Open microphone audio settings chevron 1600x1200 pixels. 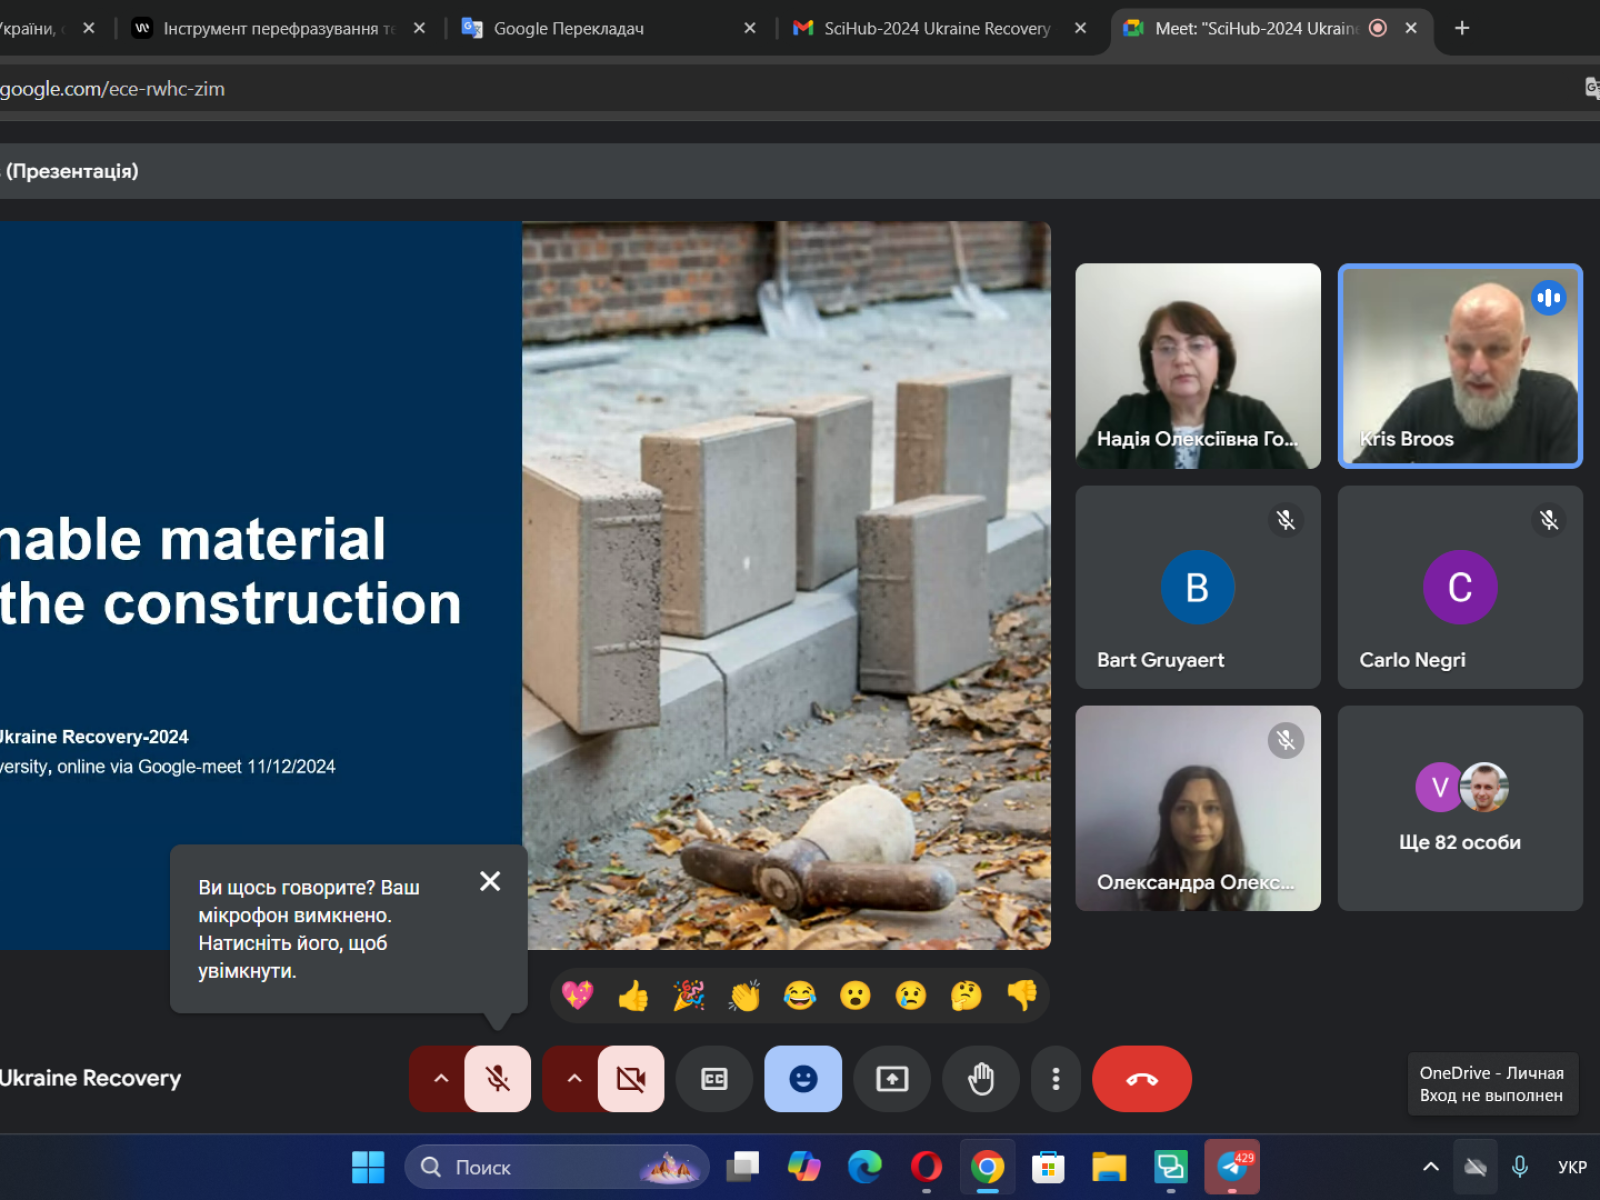[440, 1079]
